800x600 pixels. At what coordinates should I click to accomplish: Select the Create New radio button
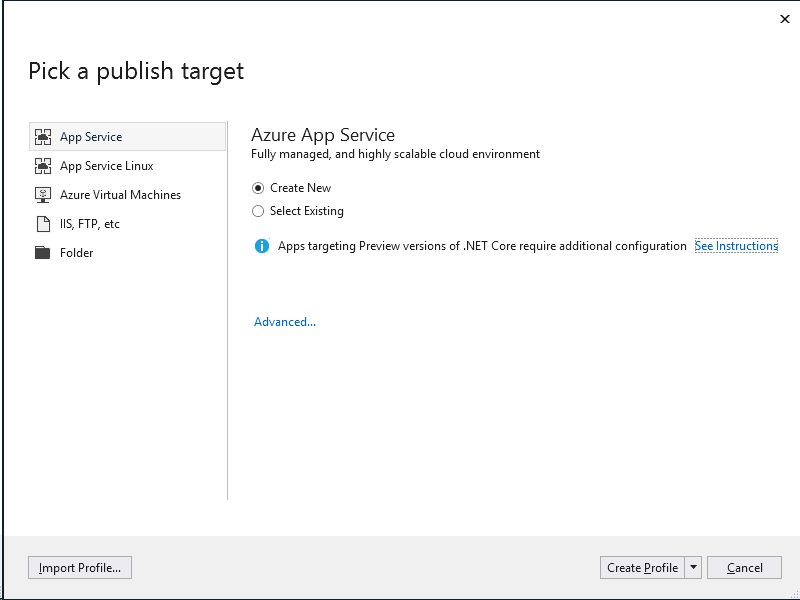tap(258, 188)
